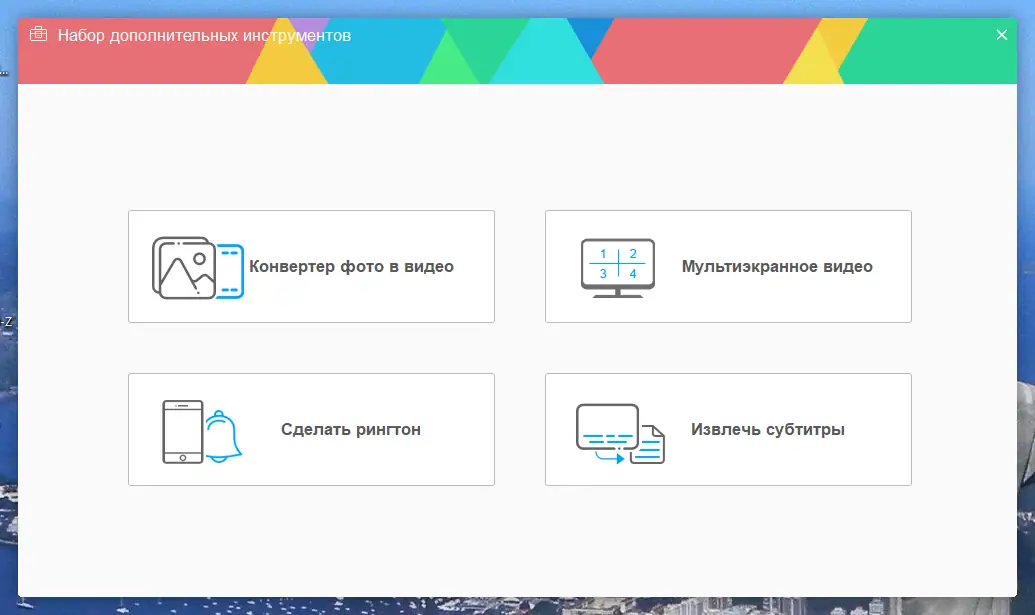This screenshot has height=615, width=1035.
Task: Click the subtitle screens icon on the subtitles tile
Action: [605, 428]
